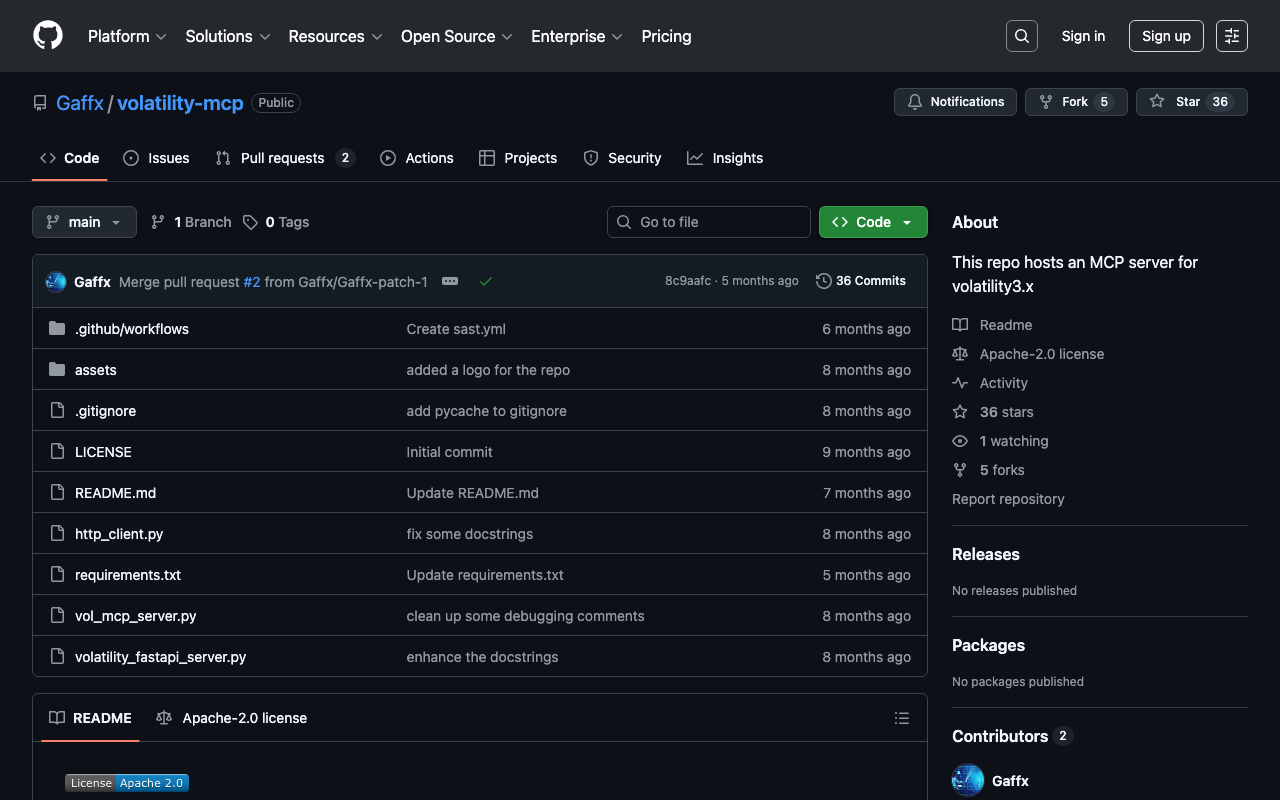Click the green checkmark commit status icon
This screenshot has height=800, width=1280.
pos(486,282)
